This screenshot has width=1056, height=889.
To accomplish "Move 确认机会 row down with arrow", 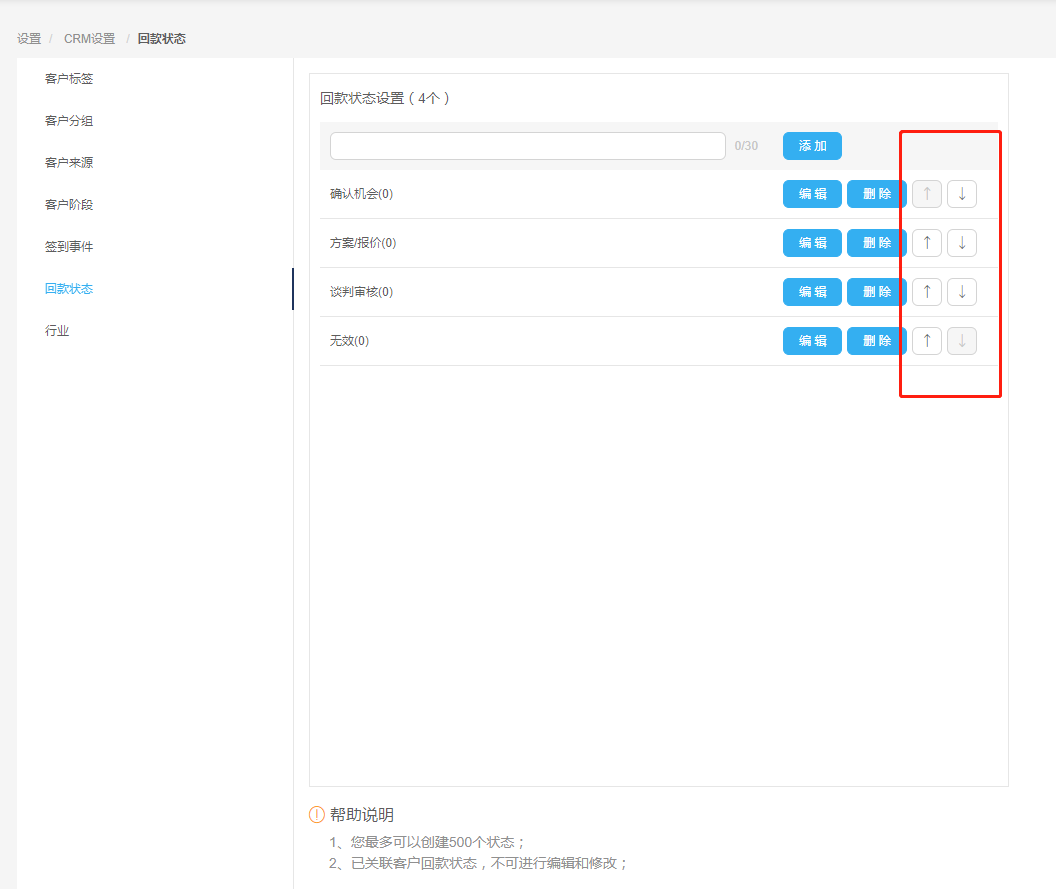I will (961, 194).
